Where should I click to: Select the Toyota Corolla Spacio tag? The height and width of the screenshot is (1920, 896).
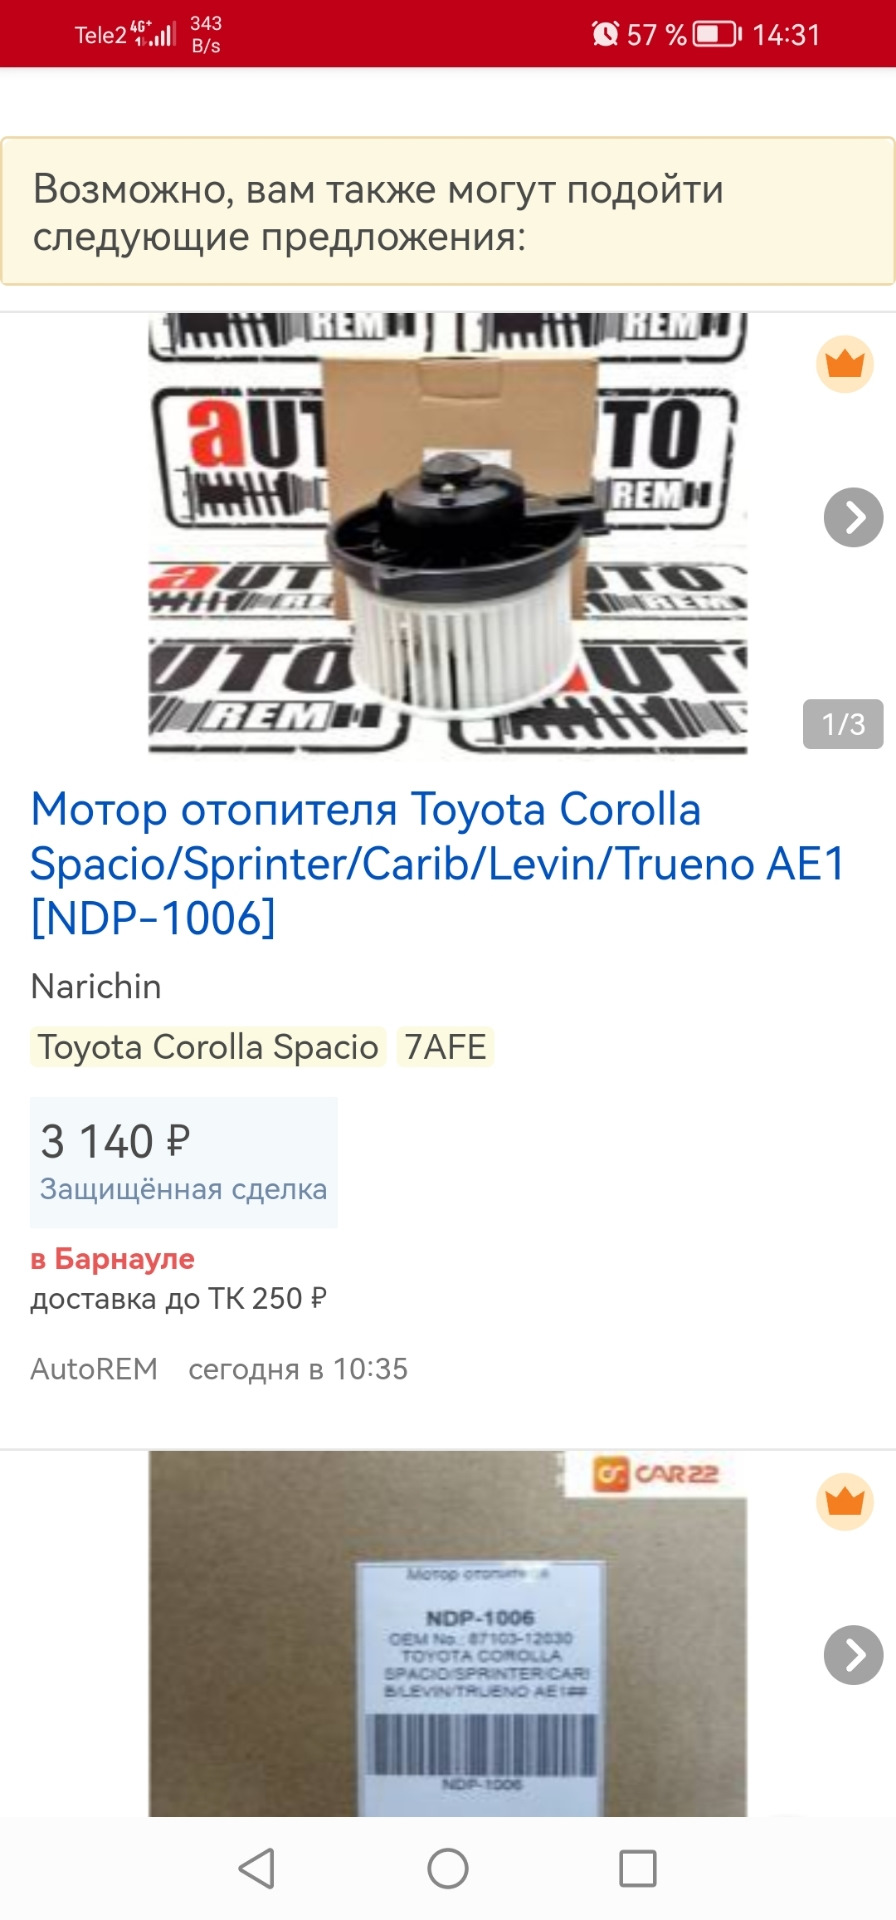[x=208, y=1047]
